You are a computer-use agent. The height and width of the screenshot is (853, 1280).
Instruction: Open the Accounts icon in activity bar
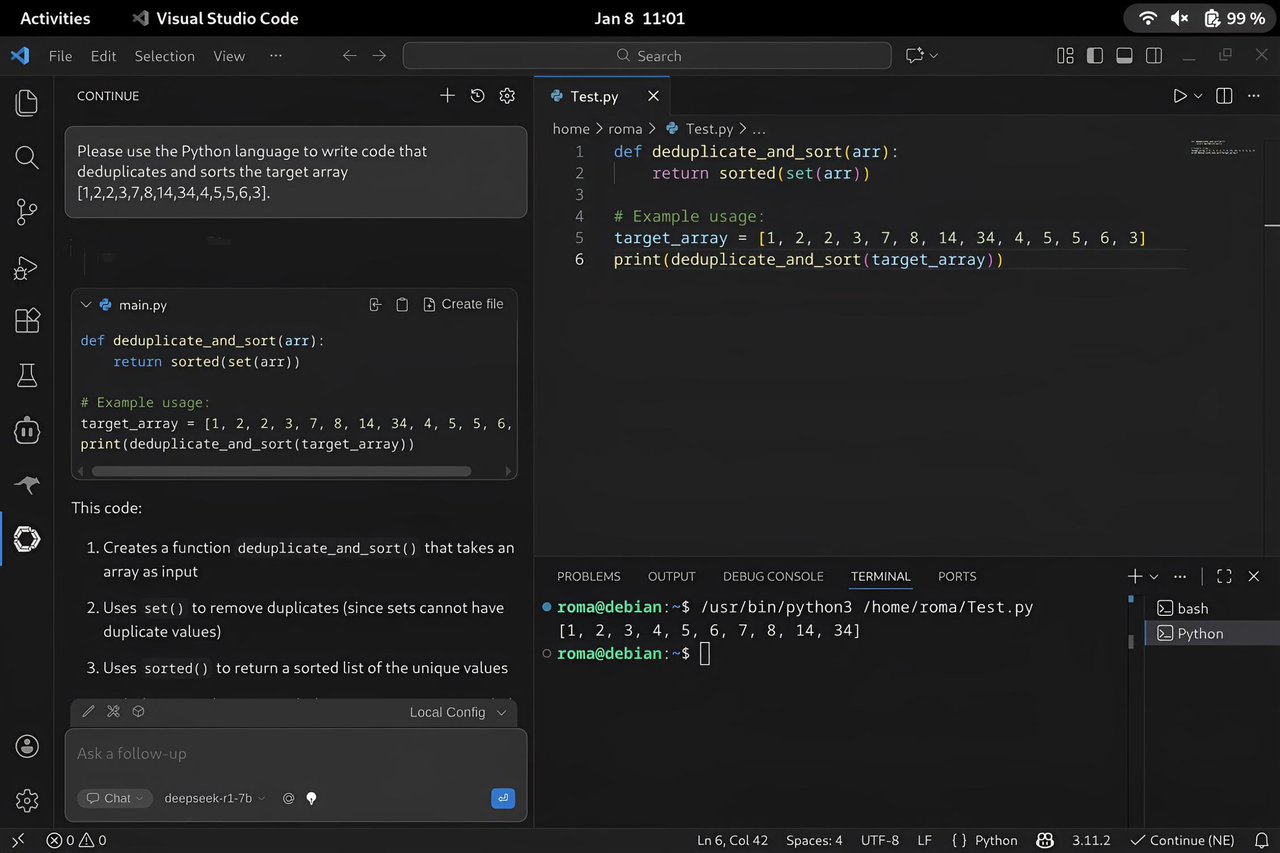pos(27,746)
